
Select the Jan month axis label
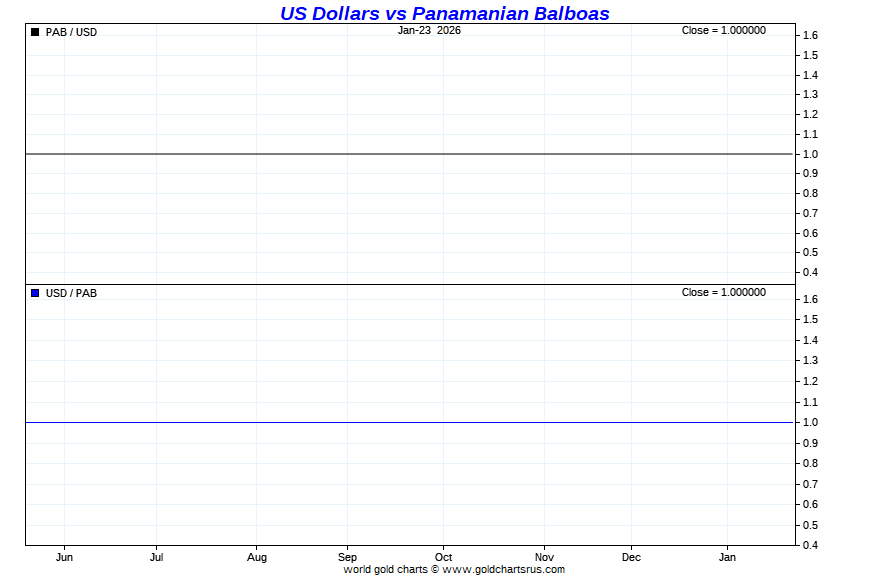(x=727, y=557)
